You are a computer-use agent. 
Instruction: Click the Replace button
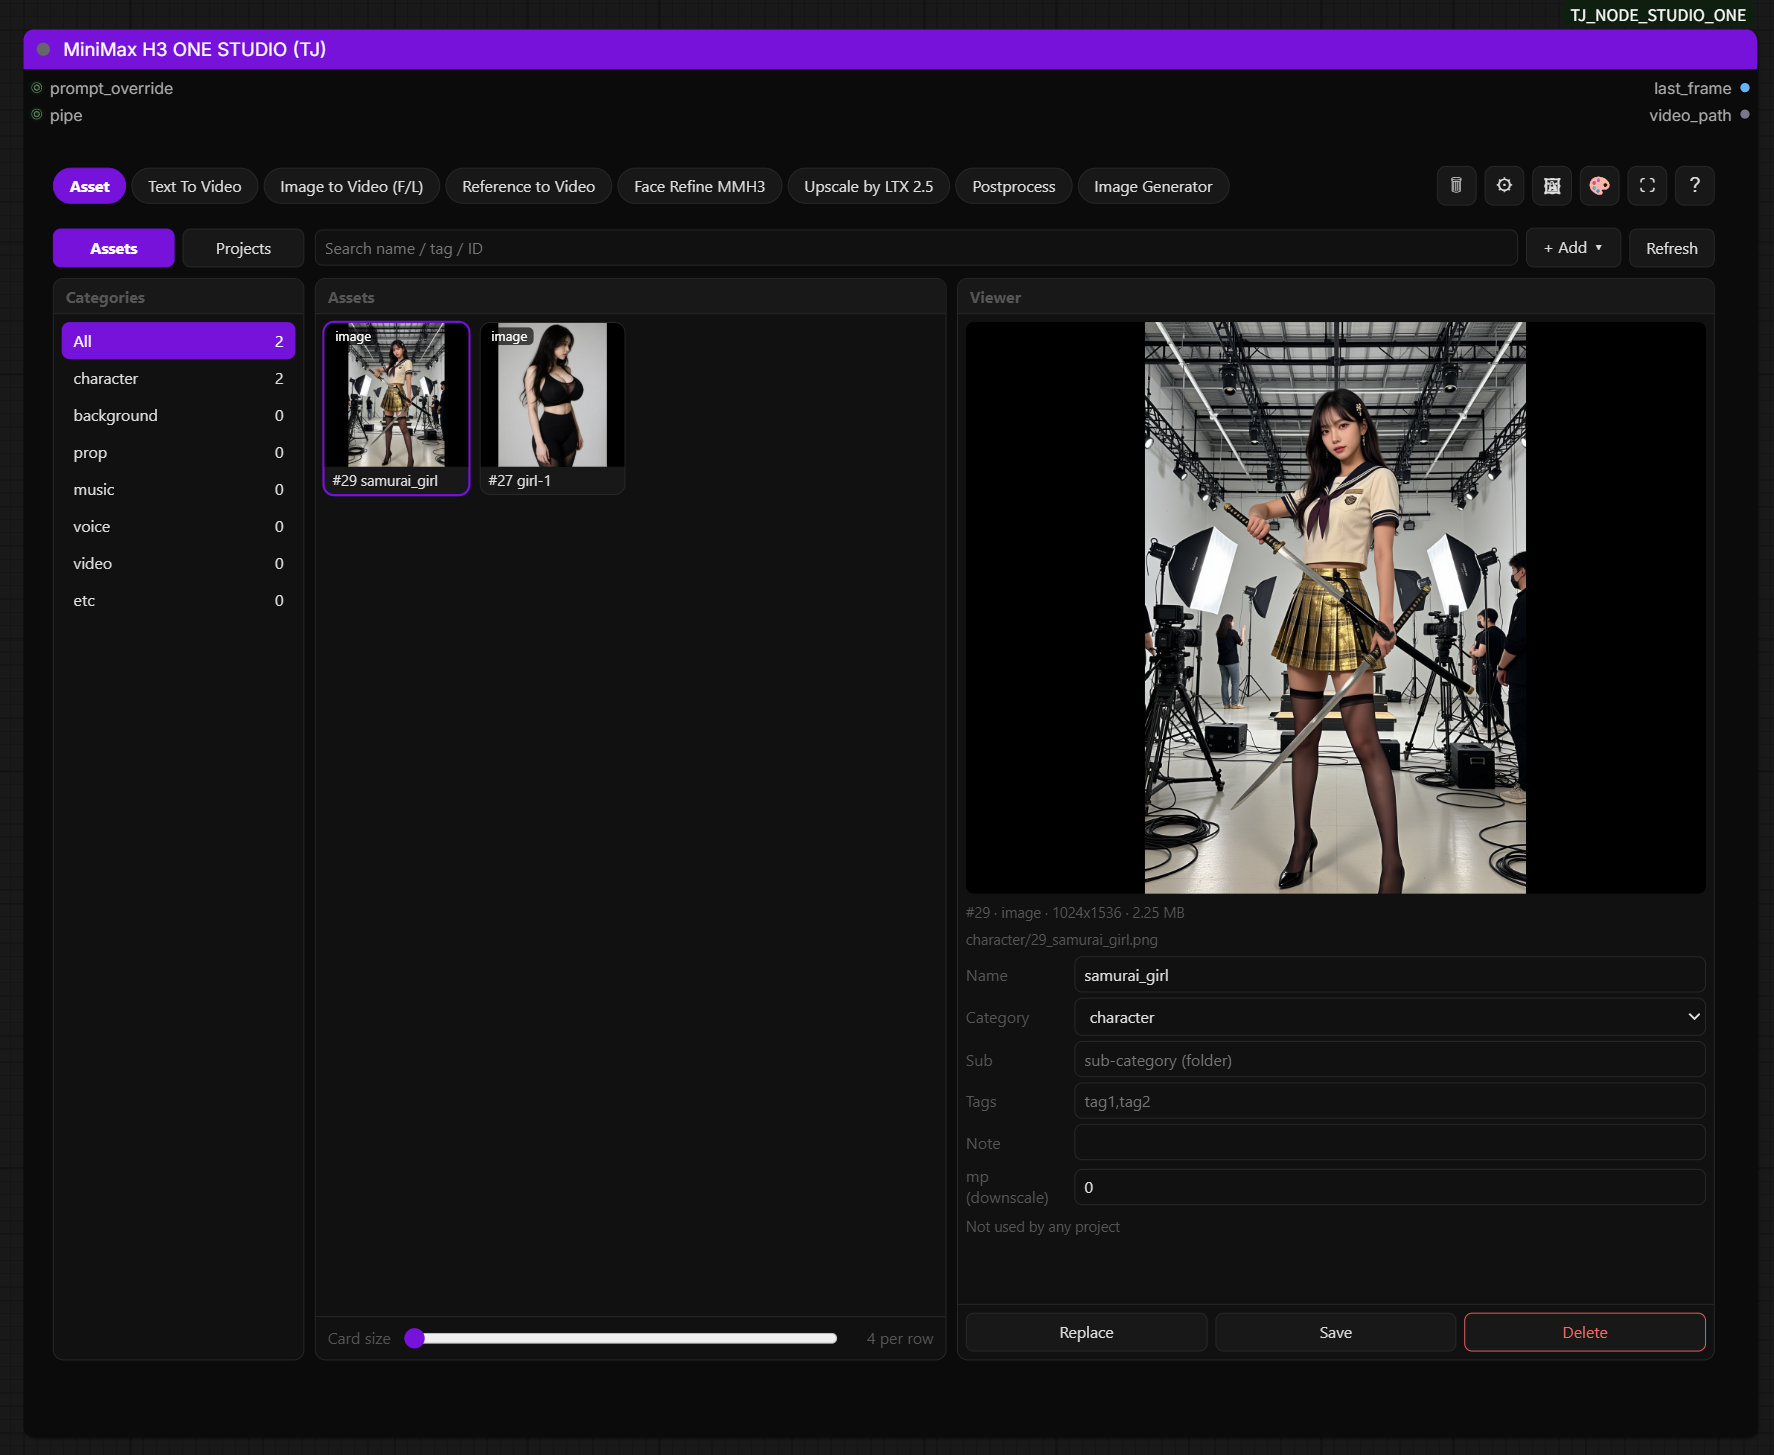coord(1086,1332)
